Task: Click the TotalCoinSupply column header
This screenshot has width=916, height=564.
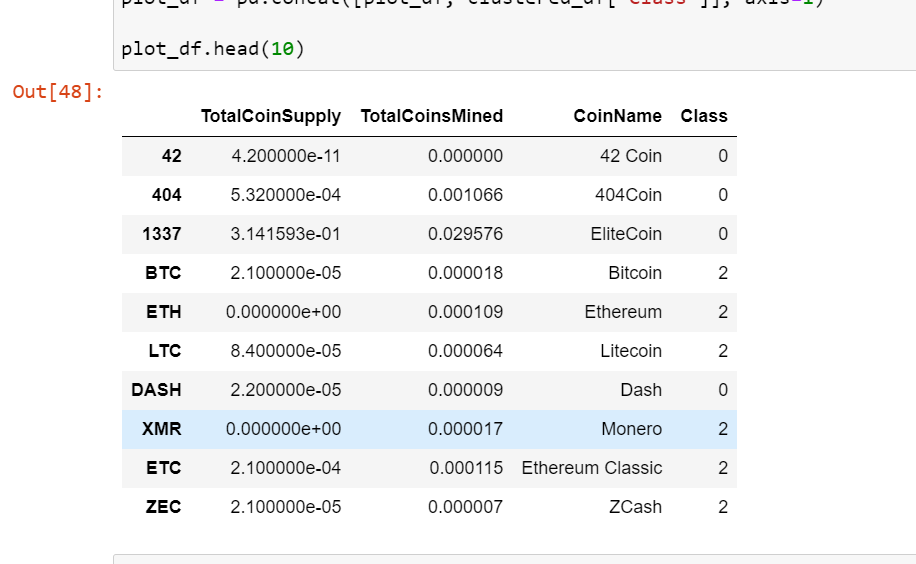Action: pyautogui.click(x=270, y=116)
